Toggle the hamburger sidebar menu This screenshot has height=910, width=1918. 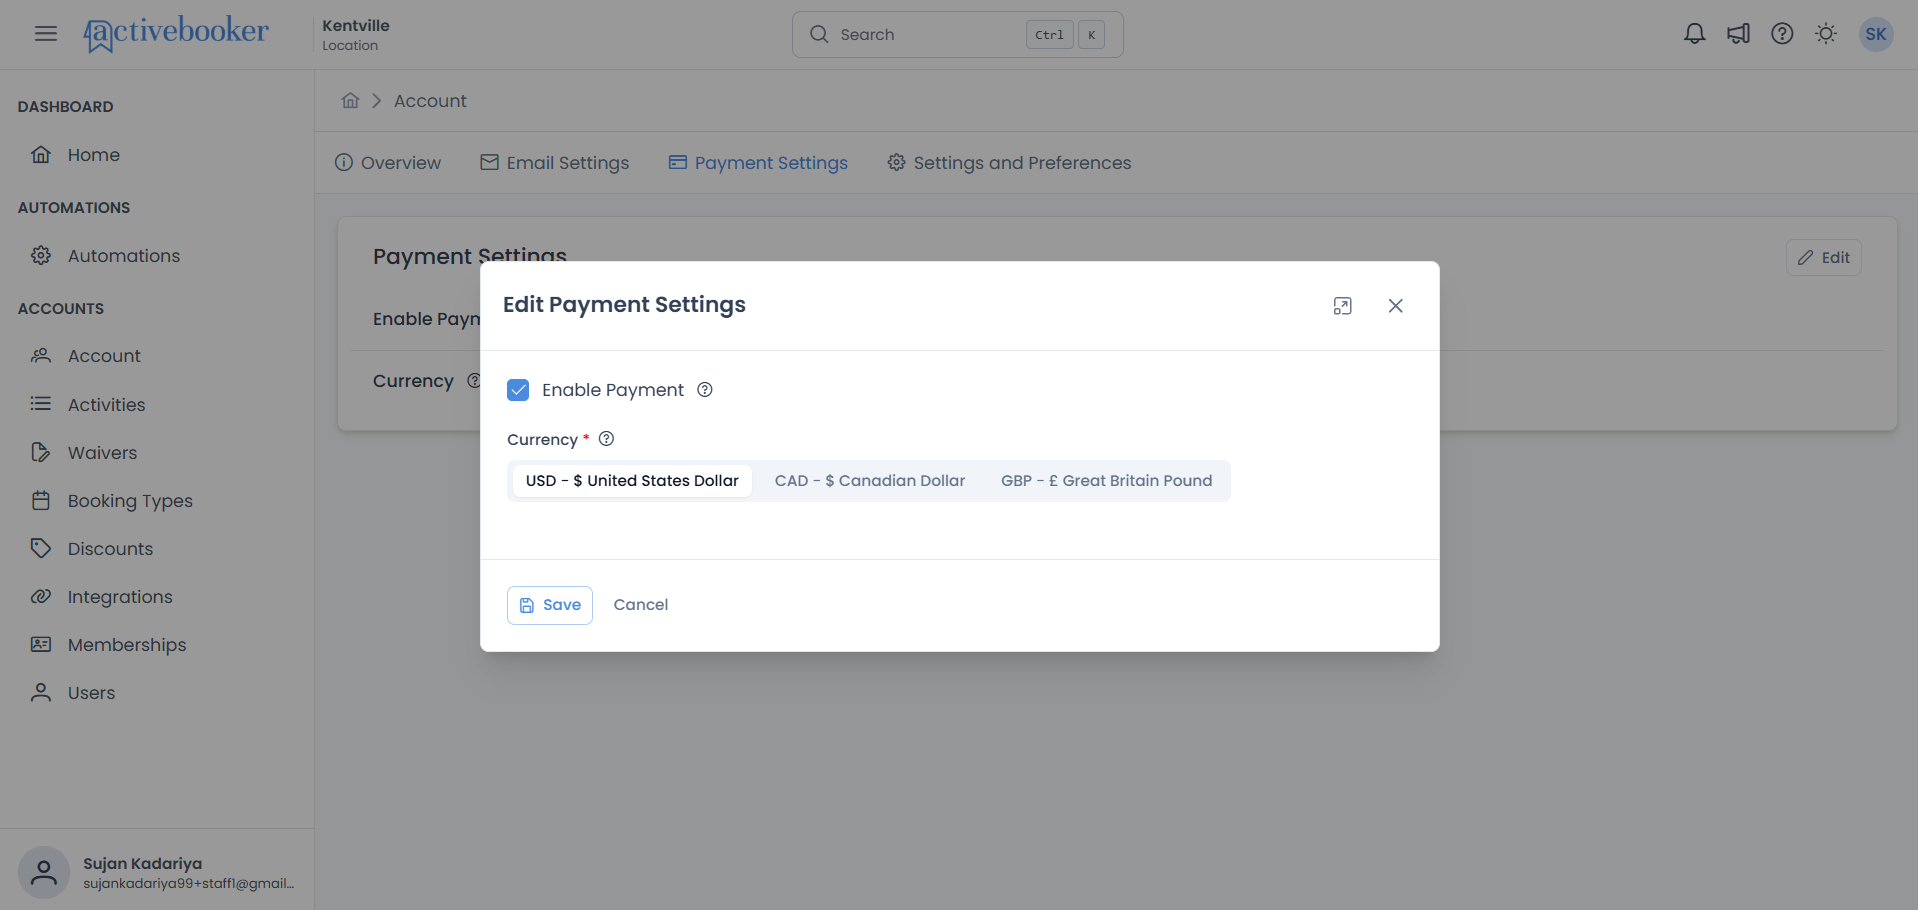click(x=46, y=34)
